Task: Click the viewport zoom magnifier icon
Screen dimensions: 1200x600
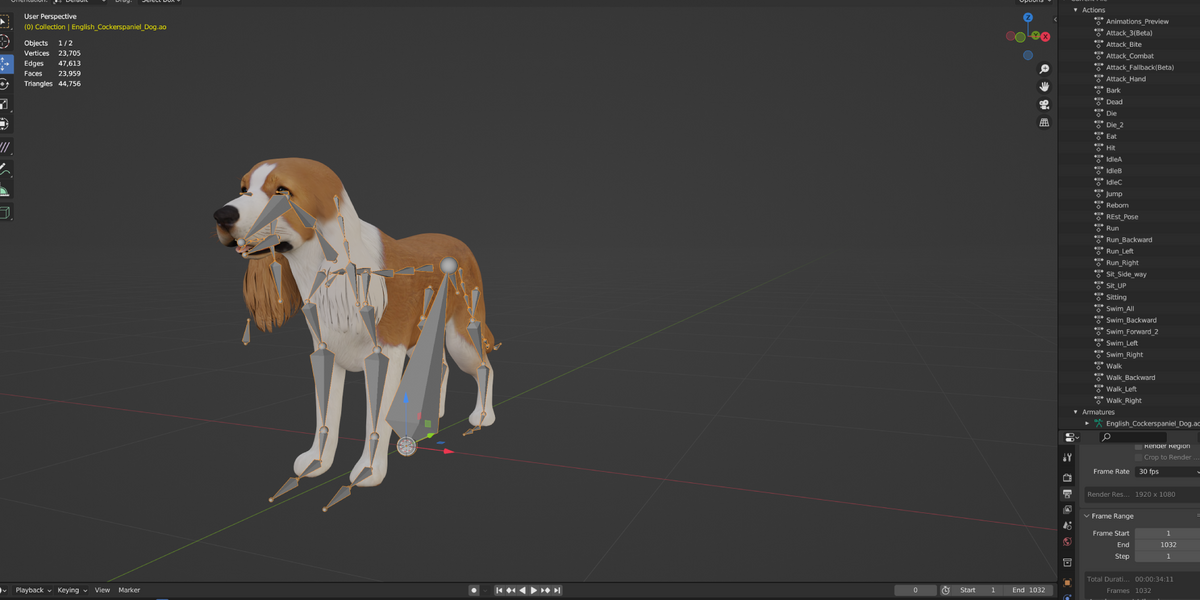Action: 1044,69
